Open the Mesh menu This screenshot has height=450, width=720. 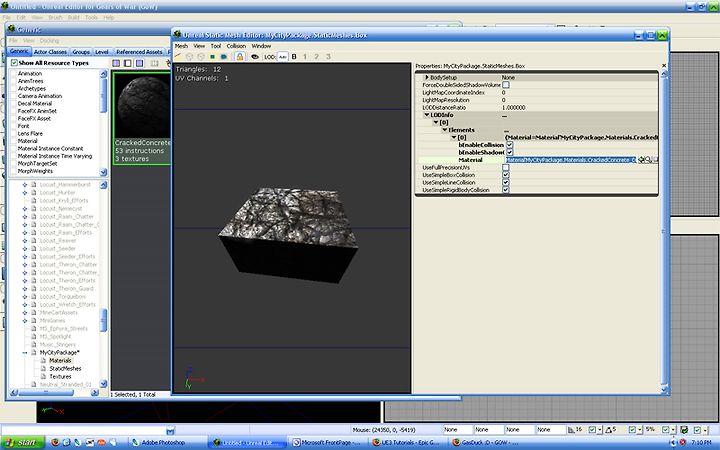181,46
